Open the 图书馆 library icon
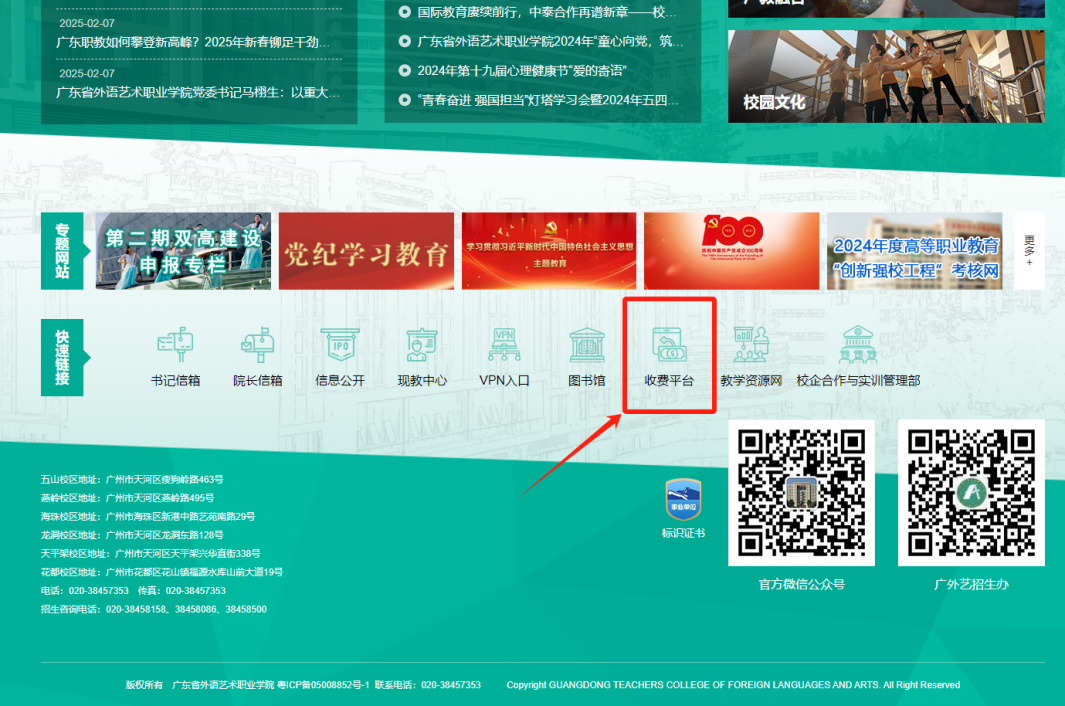Image resolution: width=1065 pixels, height=706 pixels. click(x=587, y=346)
